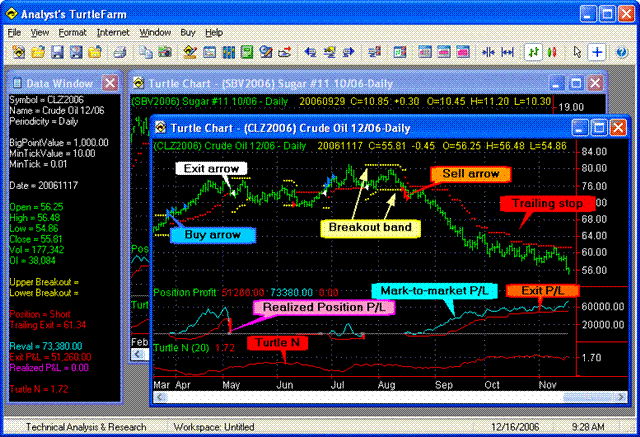
Task: Click the window icon filled with pink
Action: [x=463, y=52]
